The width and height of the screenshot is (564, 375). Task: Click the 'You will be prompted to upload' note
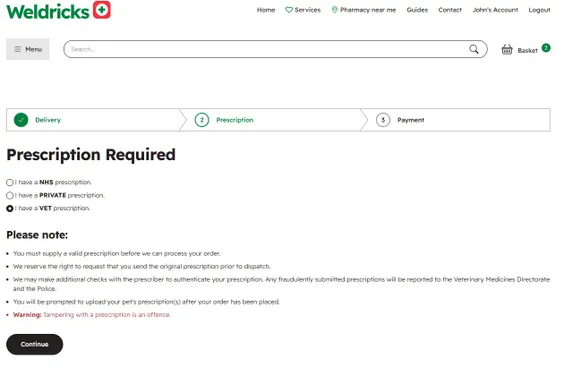click(146, 302)
